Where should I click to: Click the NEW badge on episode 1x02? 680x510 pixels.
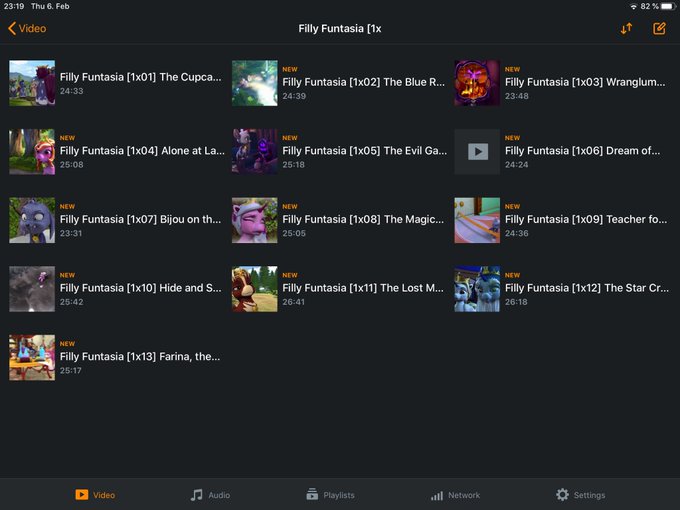pos(290,69)
